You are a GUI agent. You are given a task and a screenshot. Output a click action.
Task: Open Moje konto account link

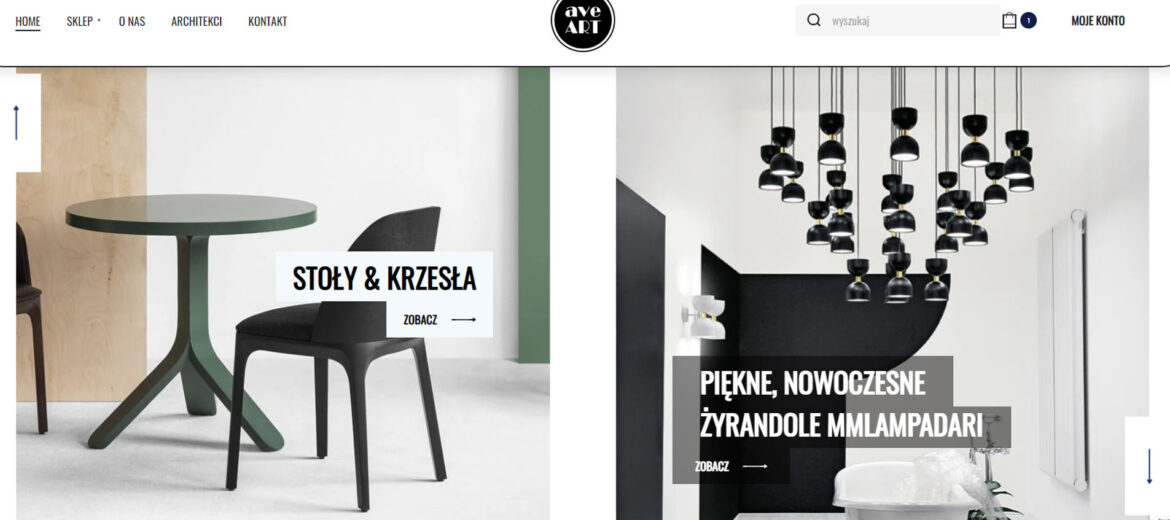(1098, 21)
